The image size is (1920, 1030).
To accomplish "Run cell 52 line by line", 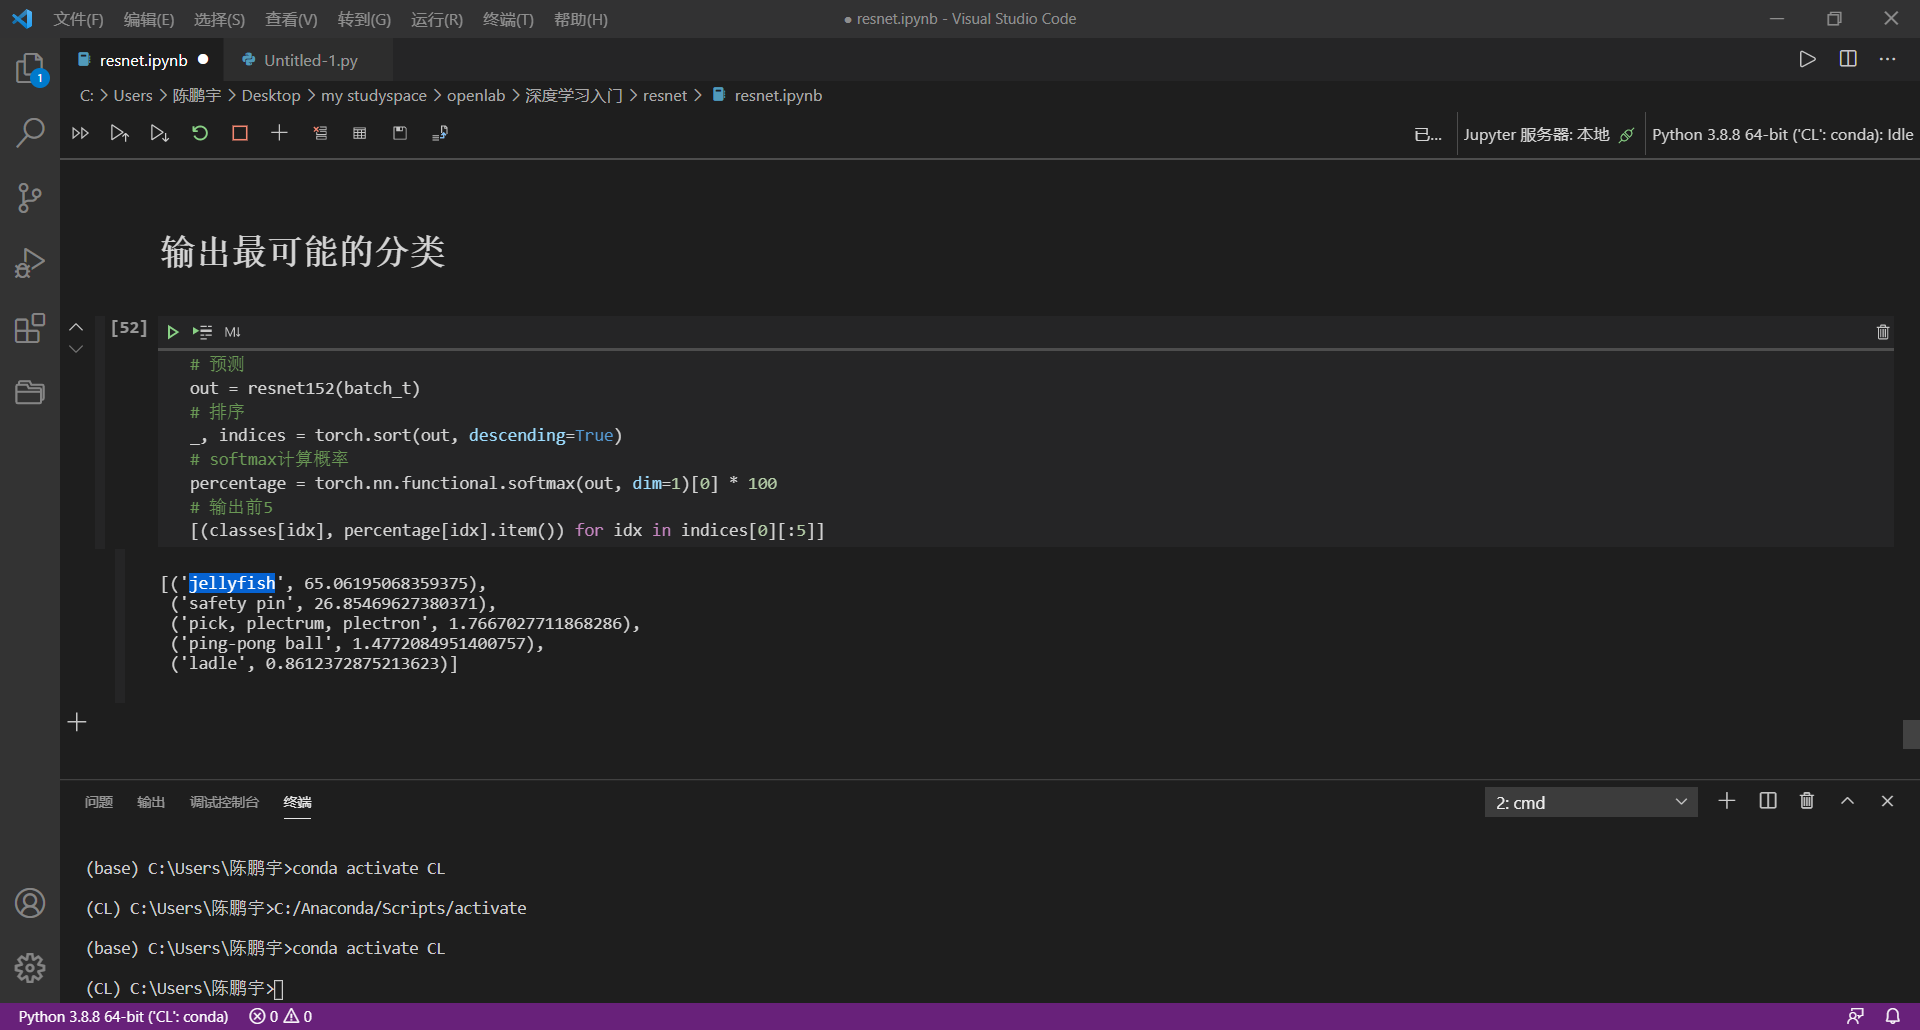I will point(203,332).
